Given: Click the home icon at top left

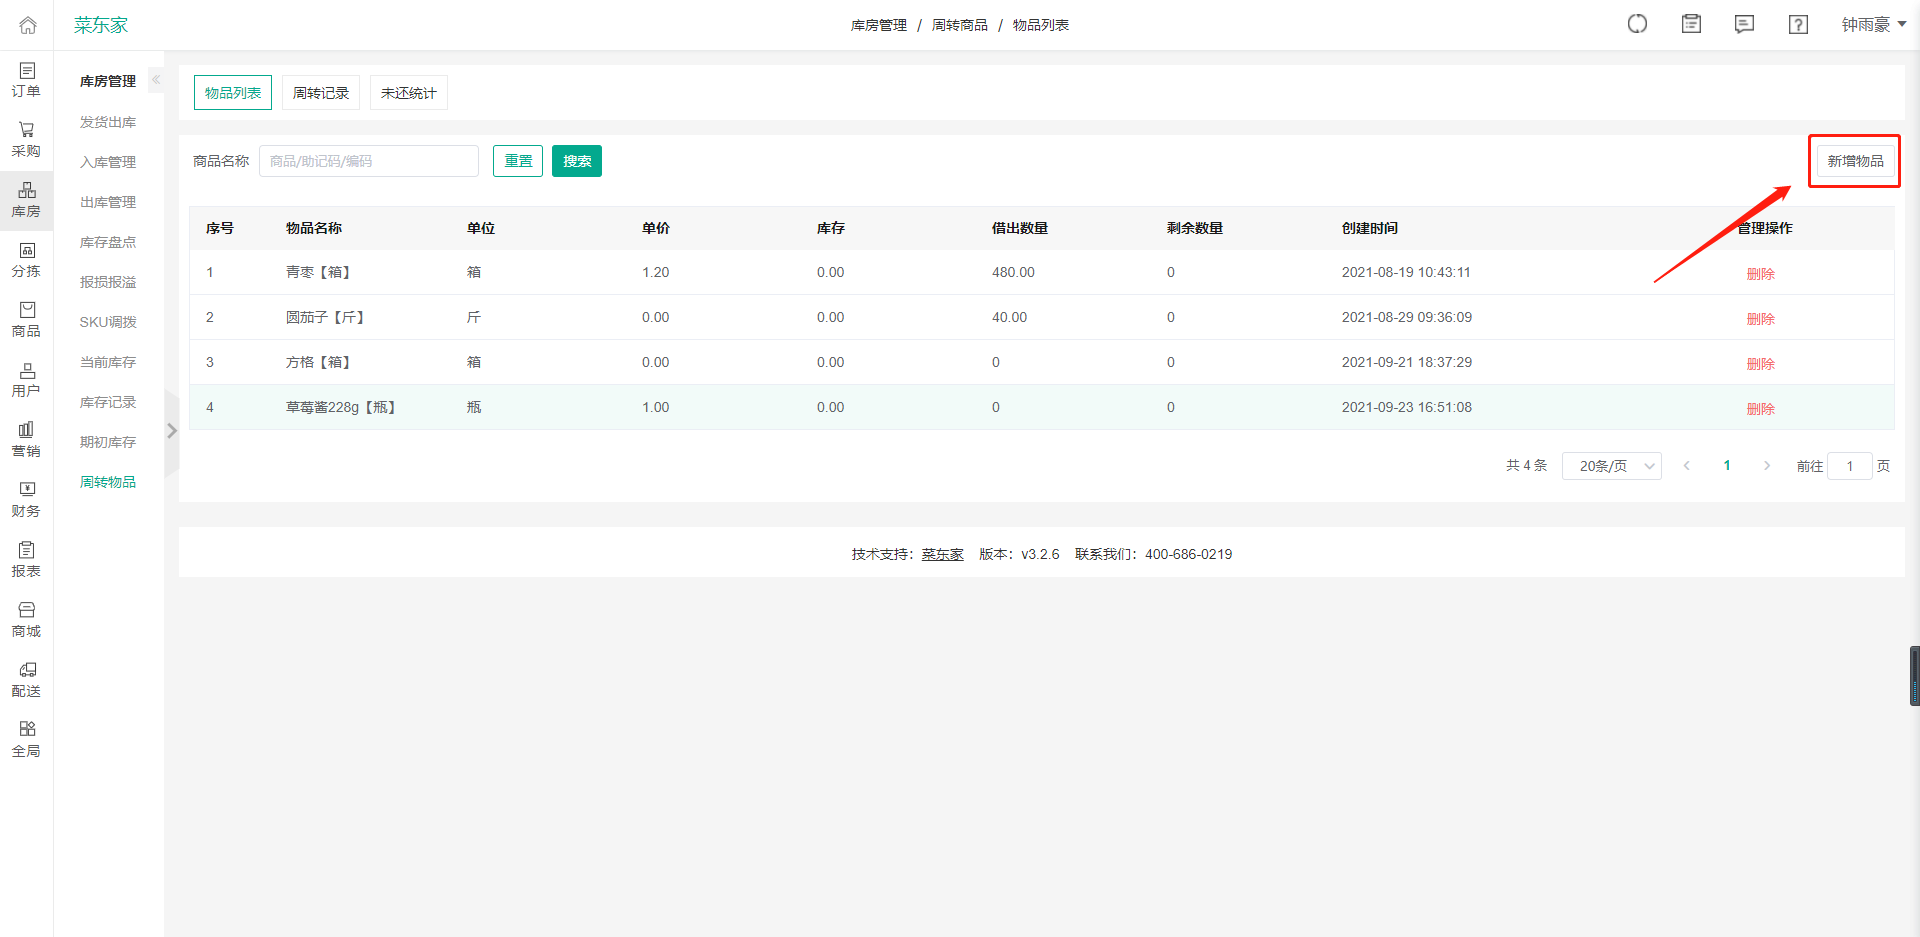Looking at the screenshot, I should click(27, 25).
